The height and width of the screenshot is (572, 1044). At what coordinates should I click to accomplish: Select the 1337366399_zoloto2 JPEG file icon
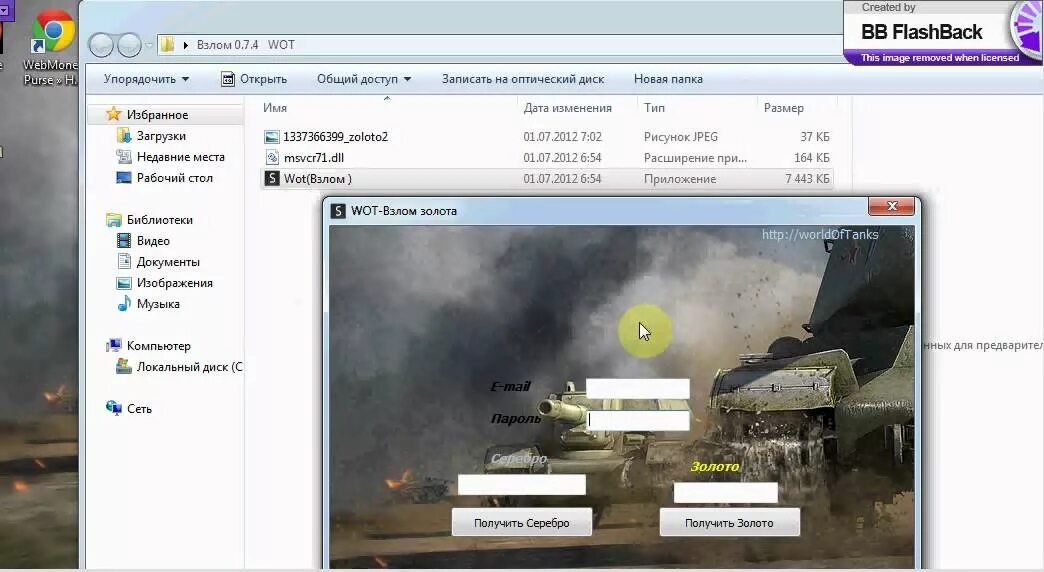click(x=272, y=137)
